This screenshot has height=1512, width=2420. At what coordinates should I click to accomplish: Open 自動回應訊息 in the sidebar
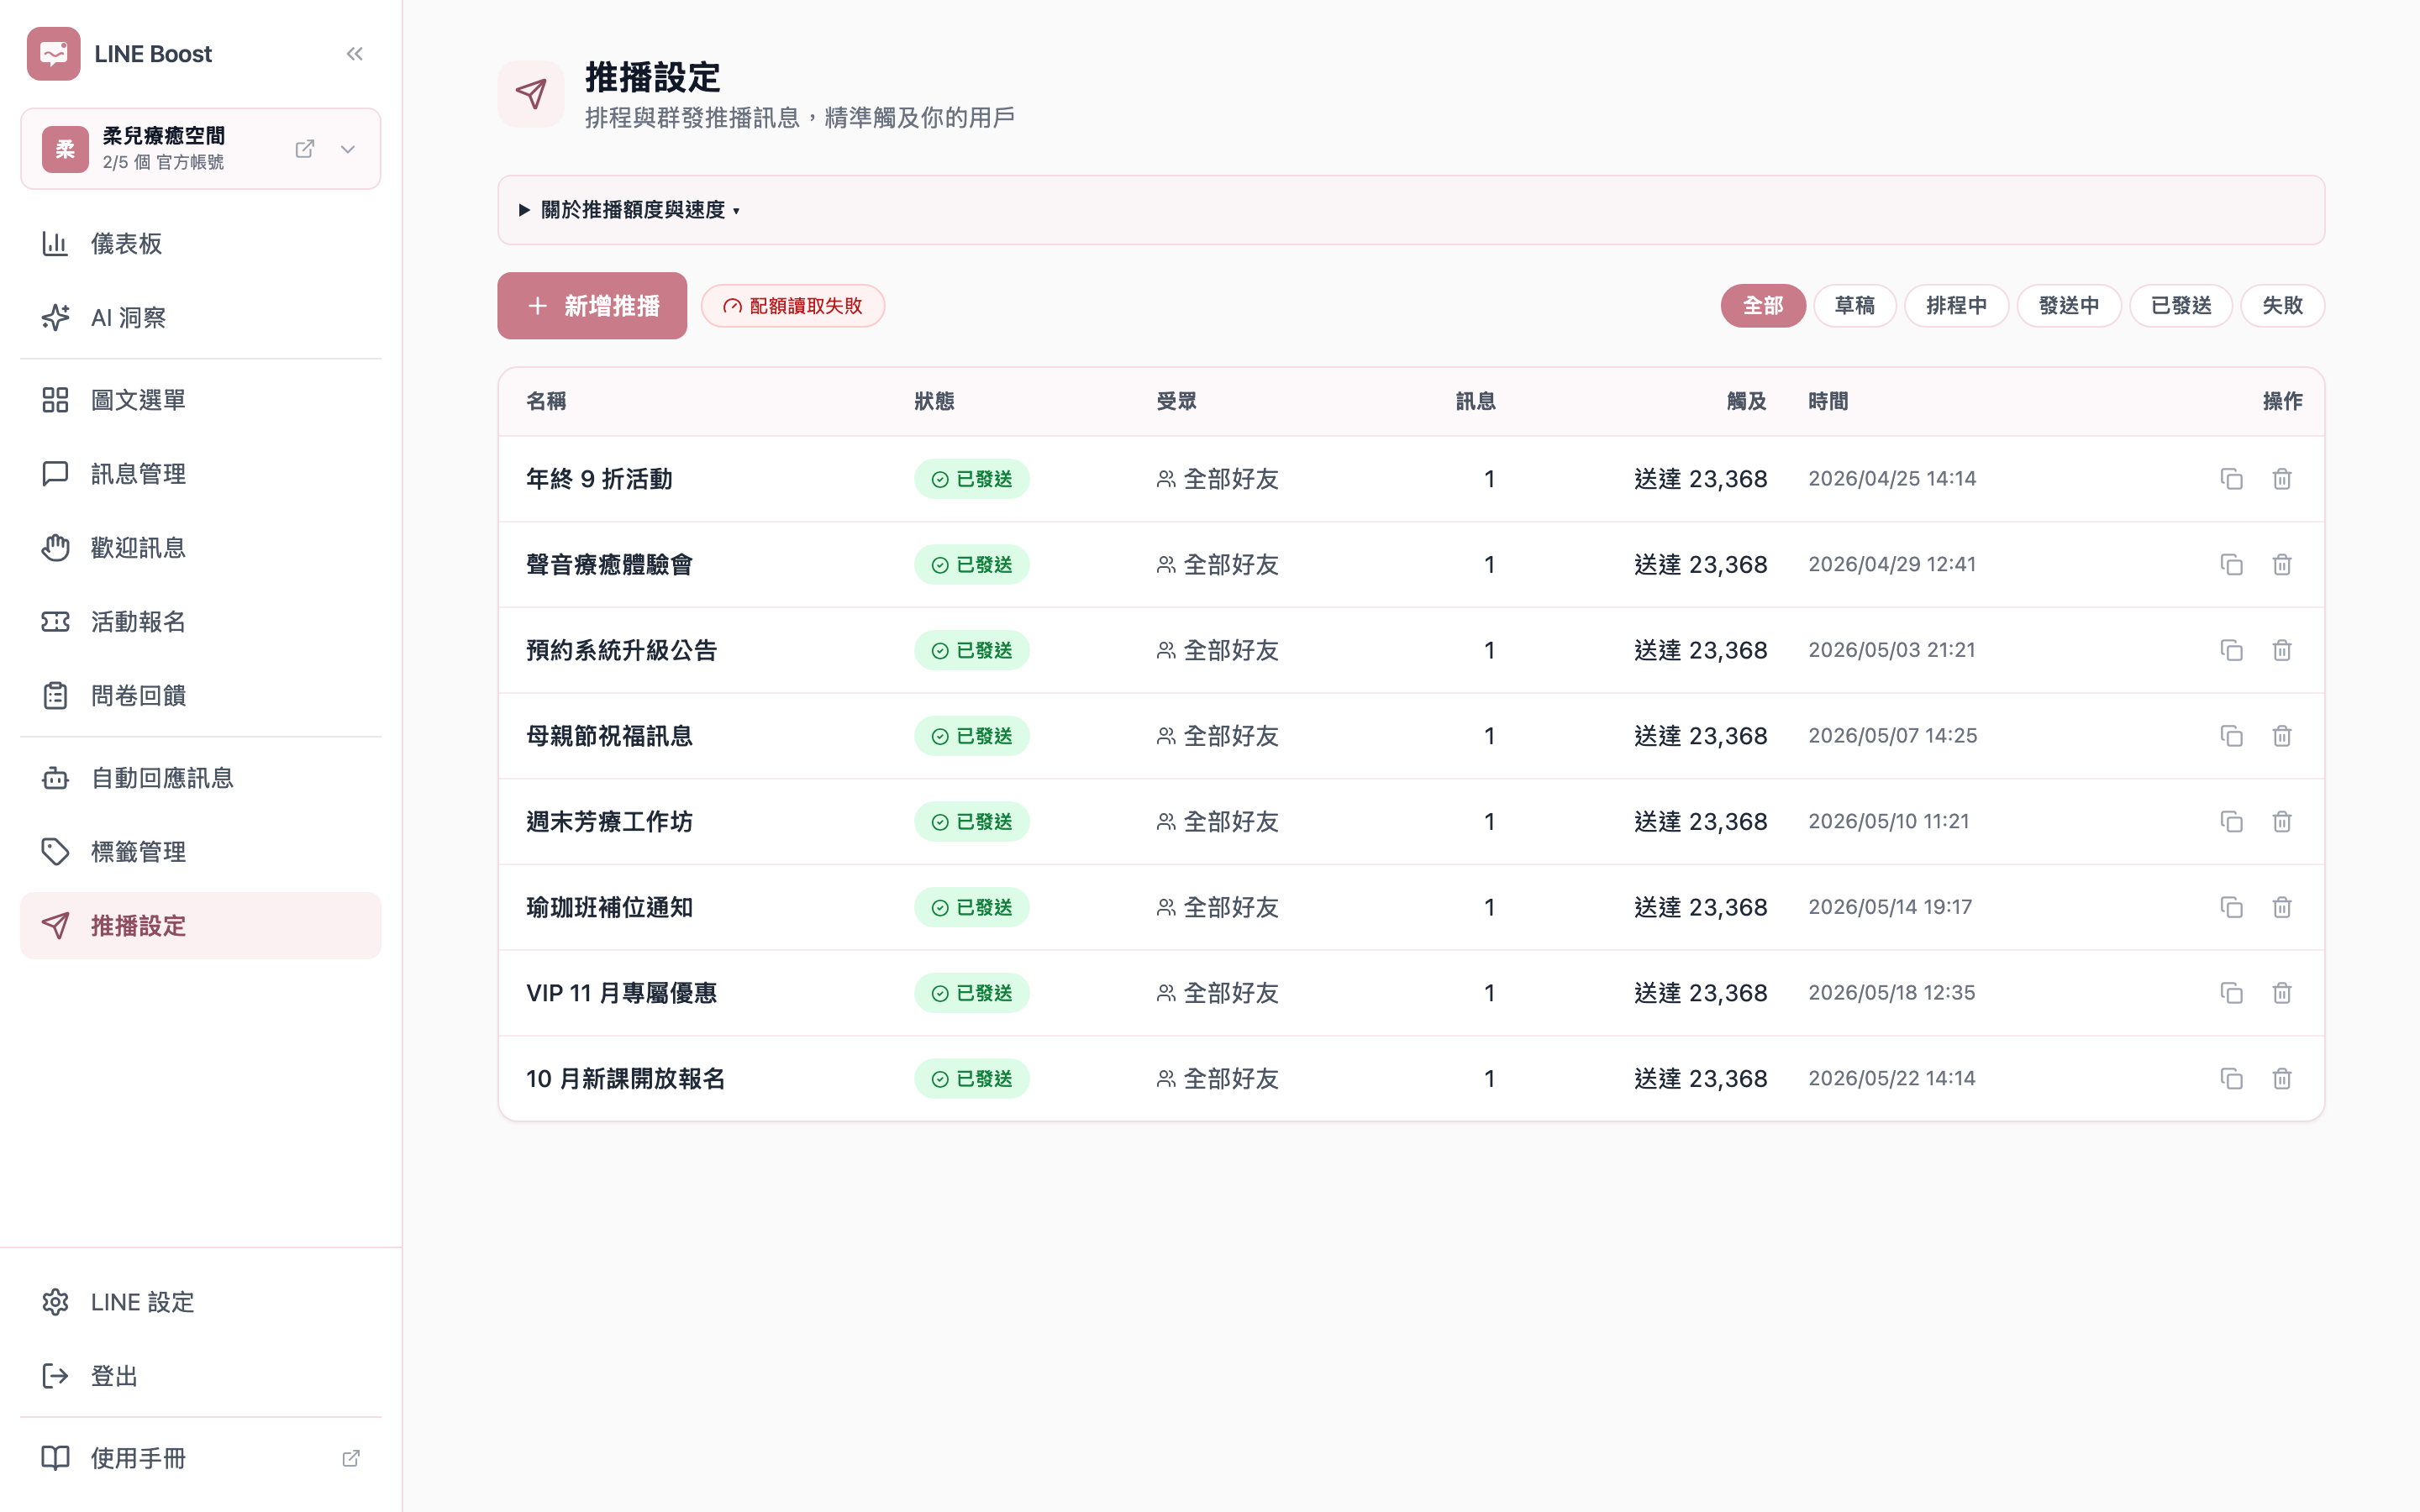click(x=201, y=778)
